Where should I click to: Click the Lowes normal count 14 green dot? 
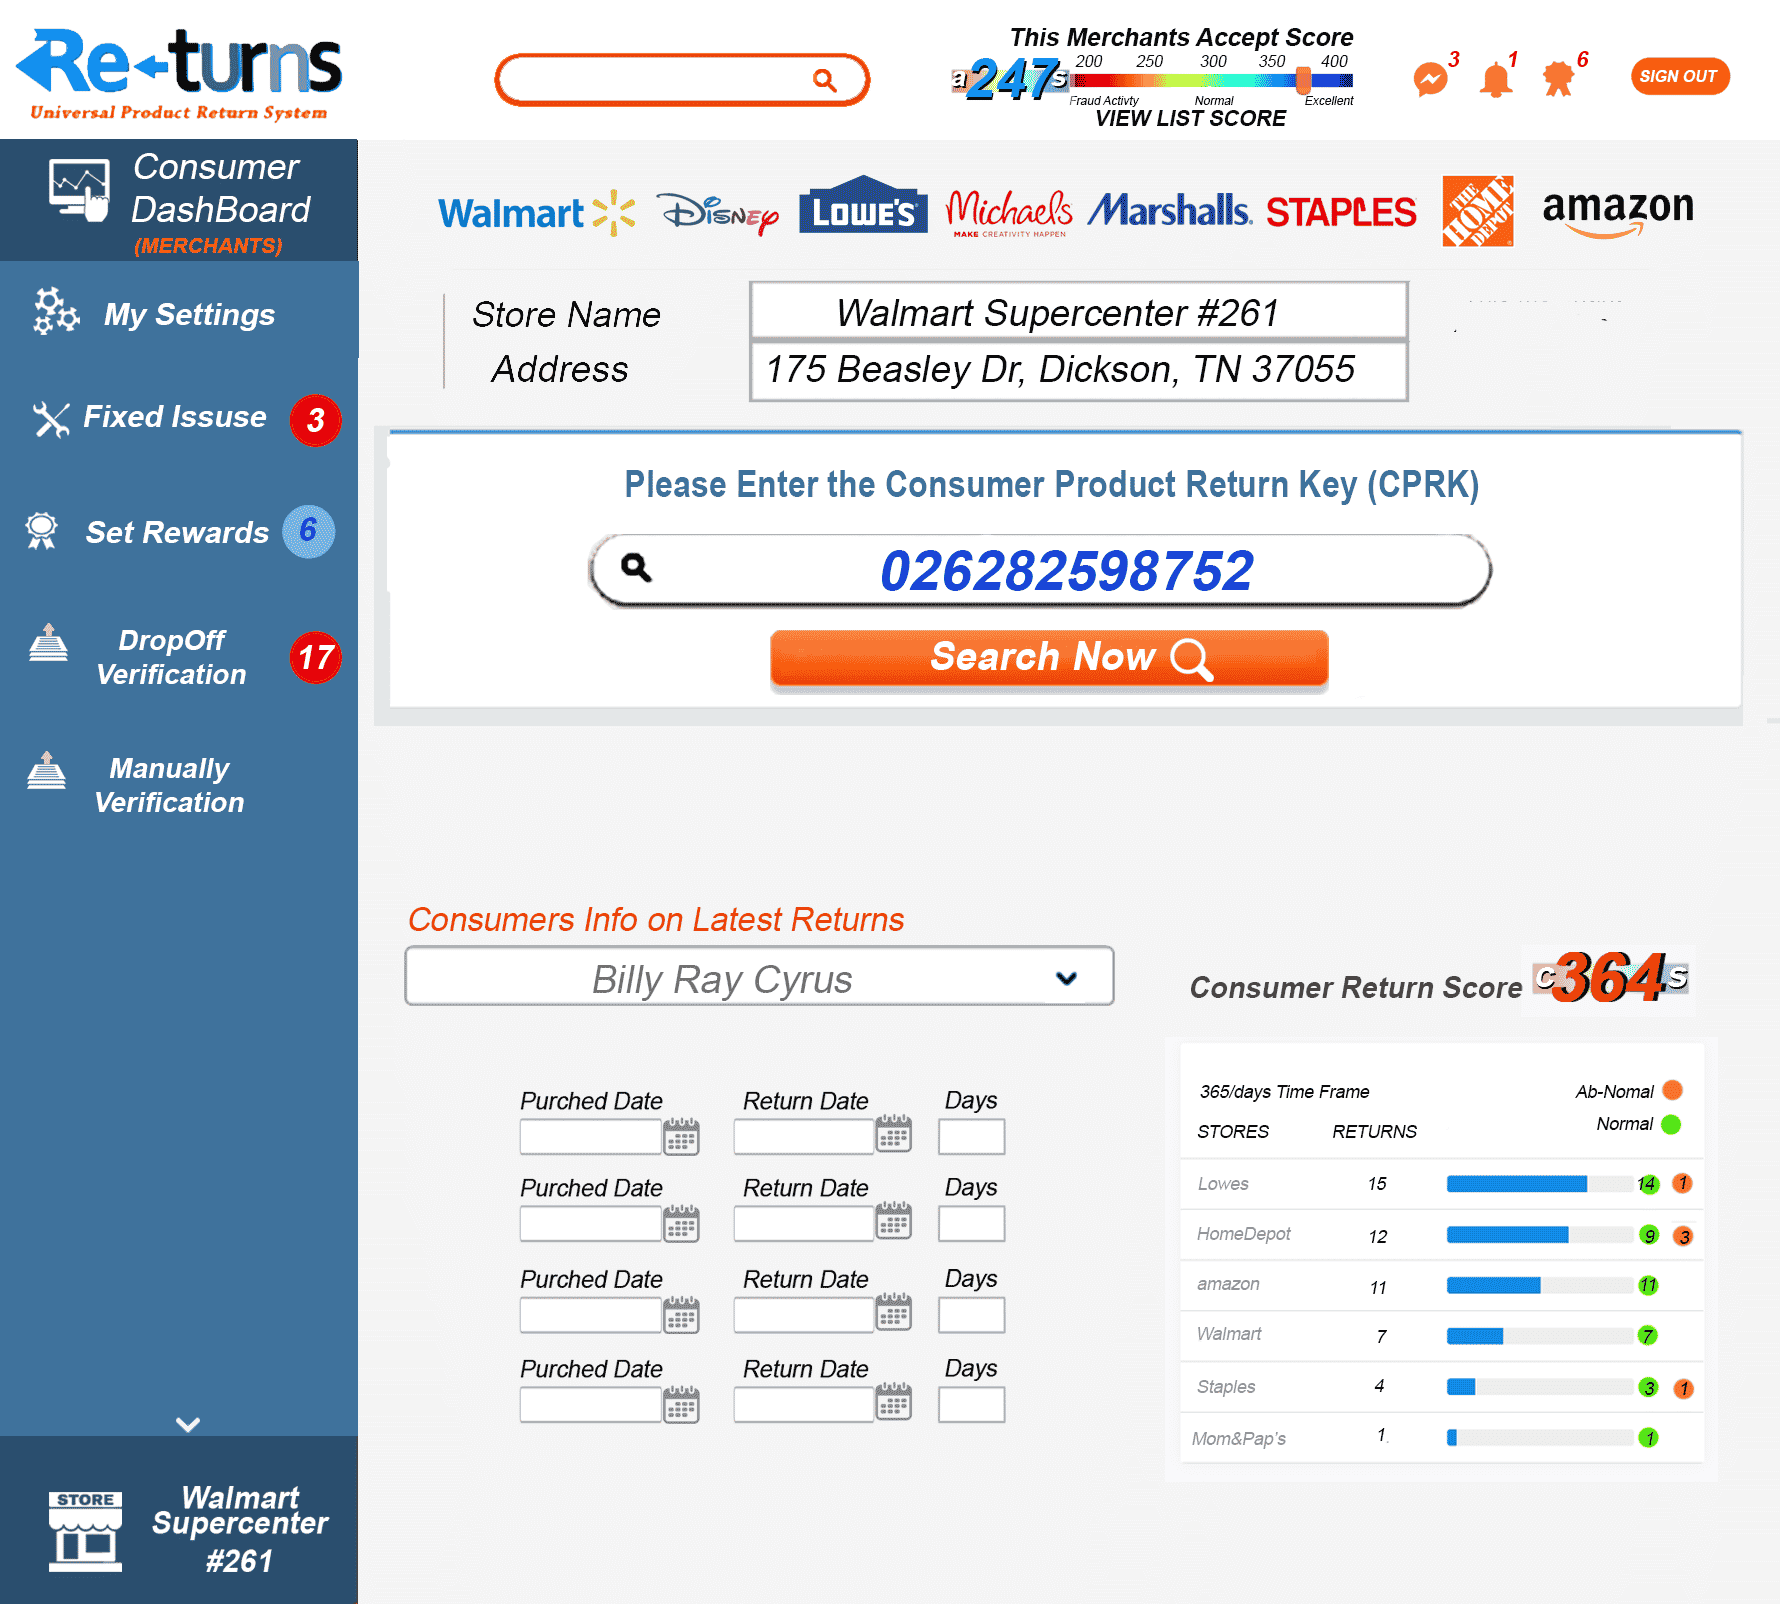point(1647,1184)
